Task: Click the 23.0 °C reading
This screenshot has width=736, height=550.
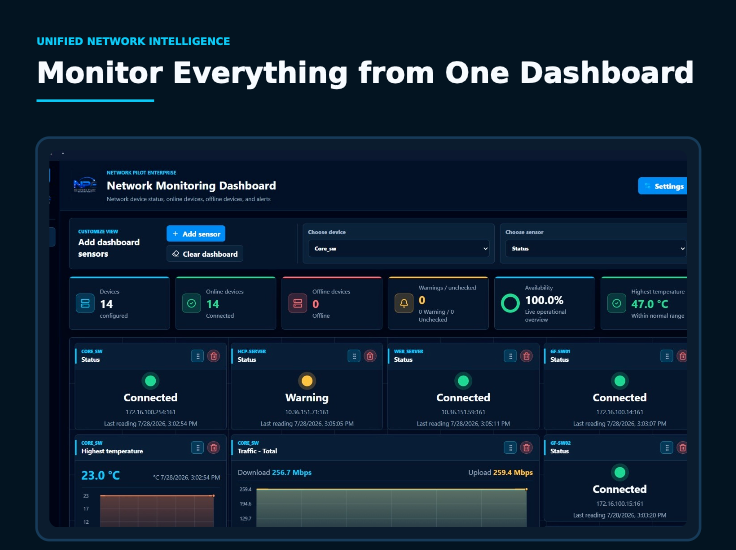Action: [100, 475]
